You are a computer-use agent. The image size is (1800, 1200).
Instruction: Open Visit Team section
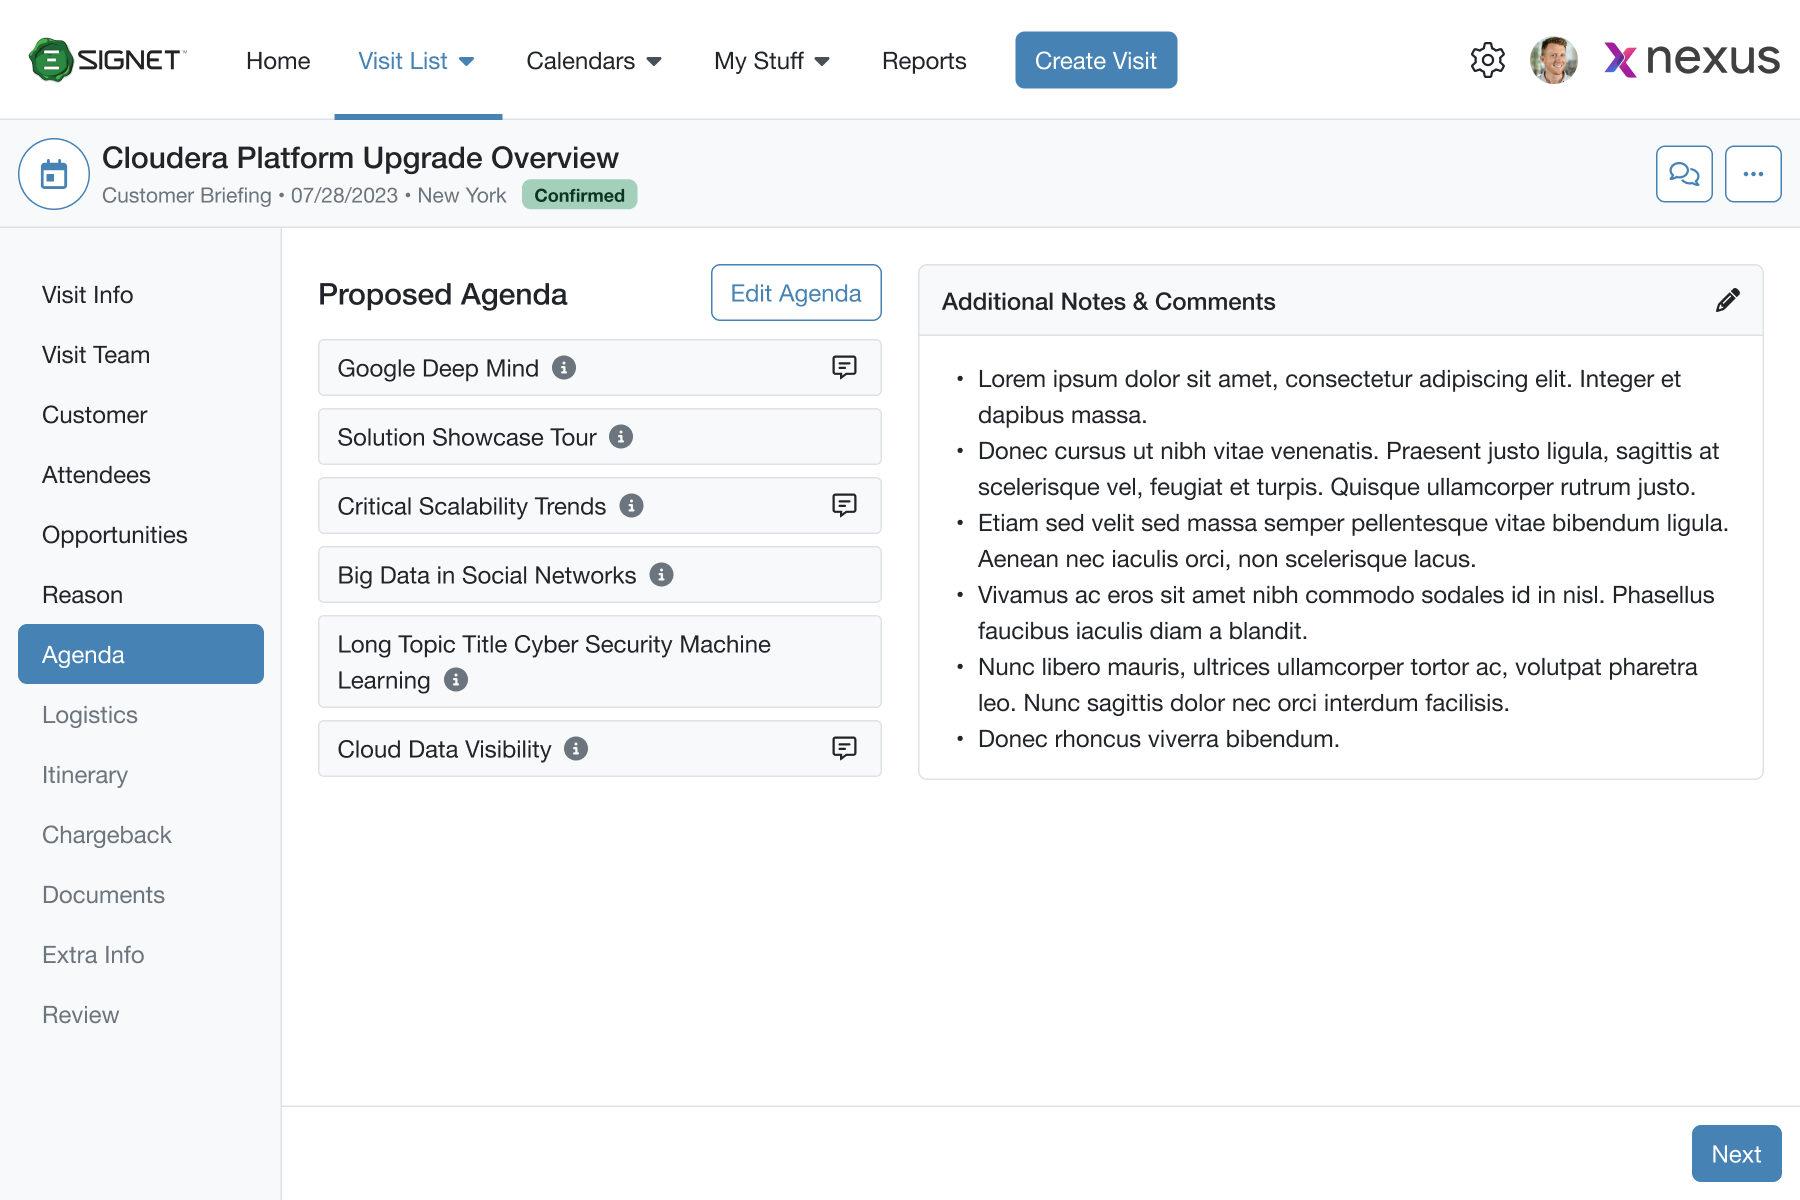(141, 355)
